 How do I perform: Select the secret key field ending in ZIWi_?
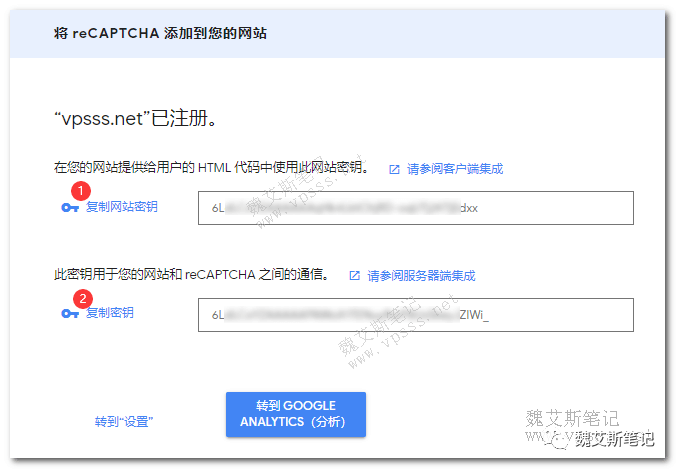416,315
